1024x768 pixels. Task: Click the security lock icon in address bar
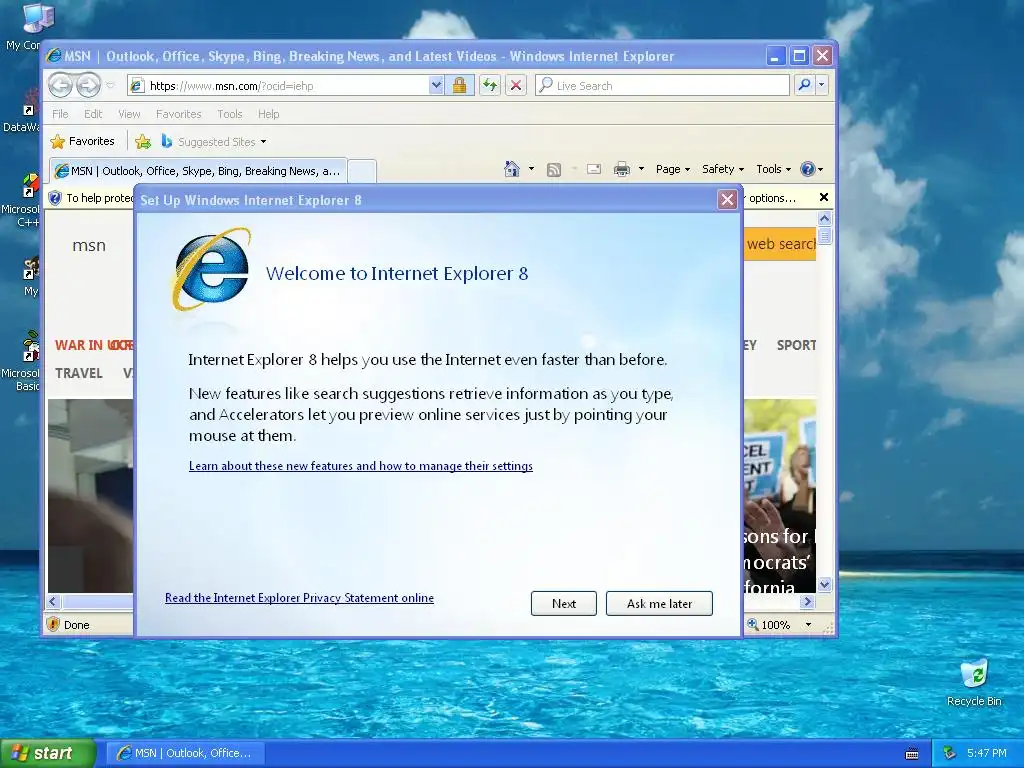(459, 86)
